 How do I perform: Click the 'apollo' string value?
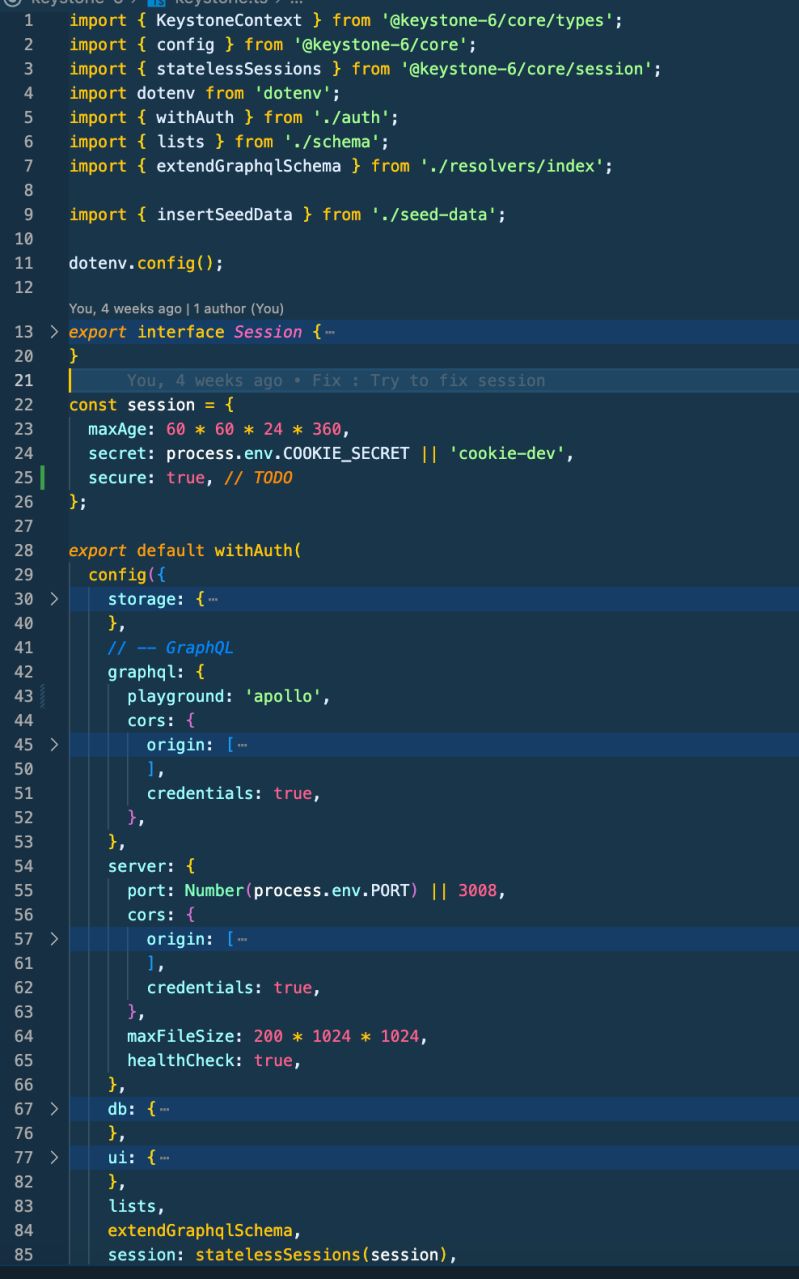tap(282, 696)
